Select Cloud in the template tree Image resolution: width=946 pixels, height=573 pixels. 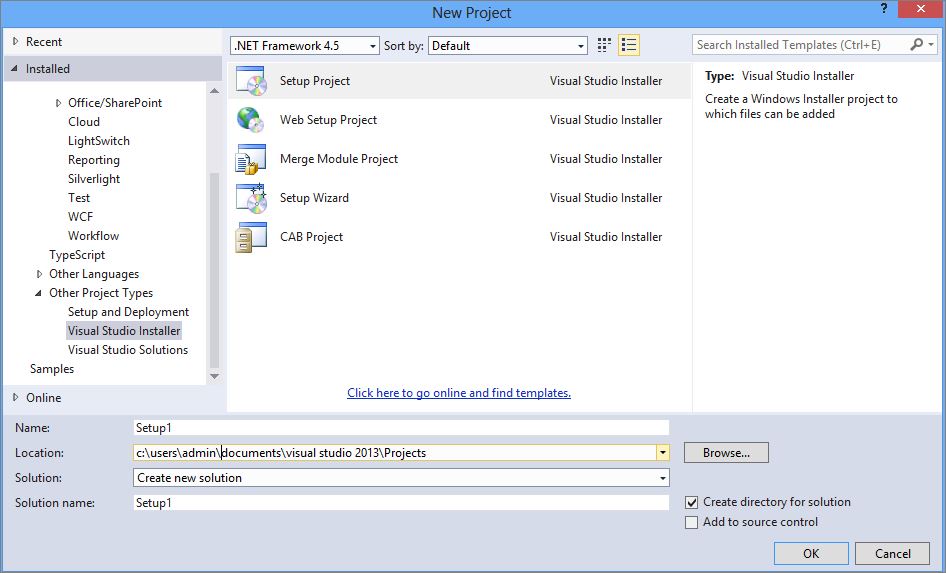[84, 122]
